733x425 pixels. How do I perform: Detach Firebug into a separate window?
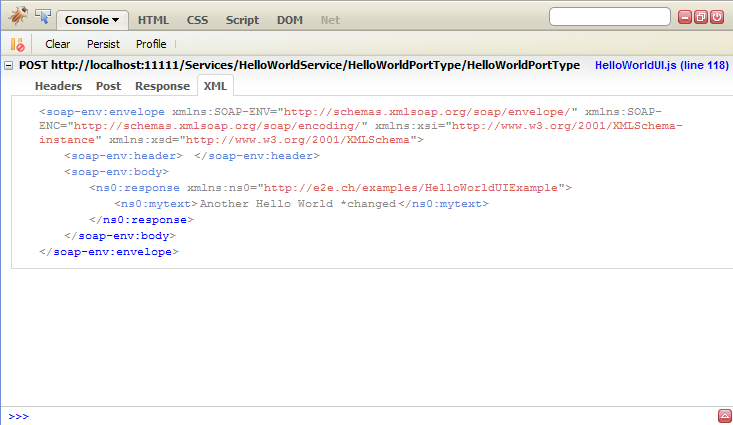click(701, 17)
